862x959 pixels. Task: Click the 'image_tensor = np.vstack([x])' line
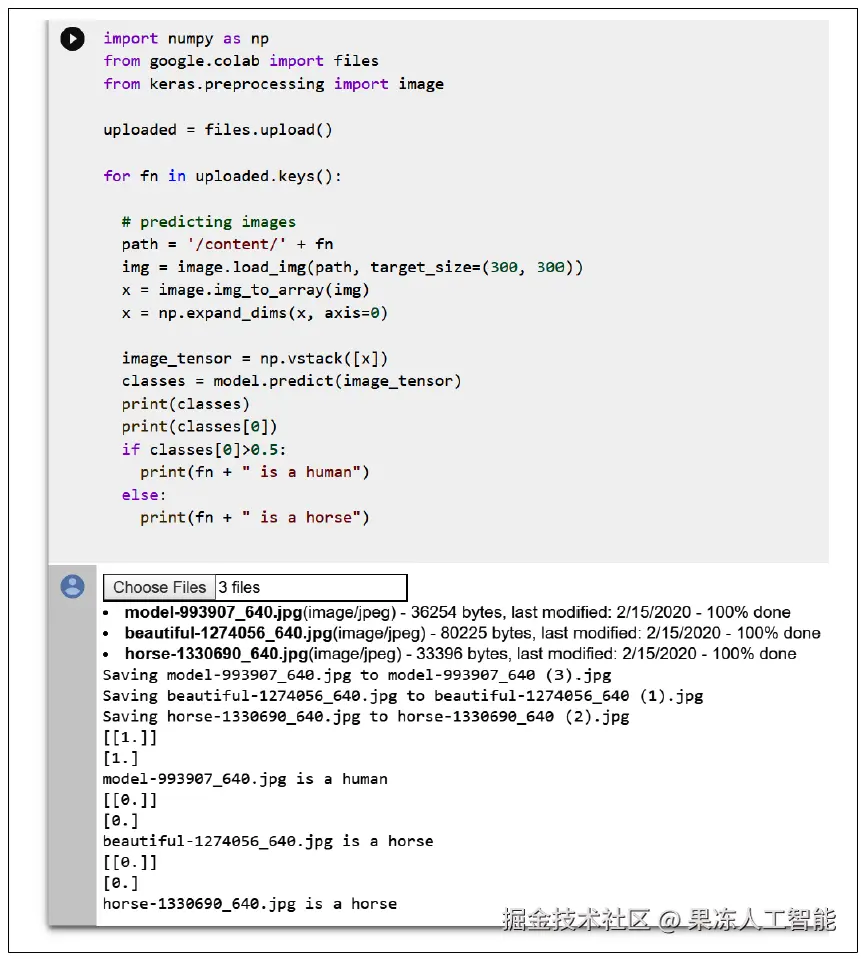coord(255,358)
